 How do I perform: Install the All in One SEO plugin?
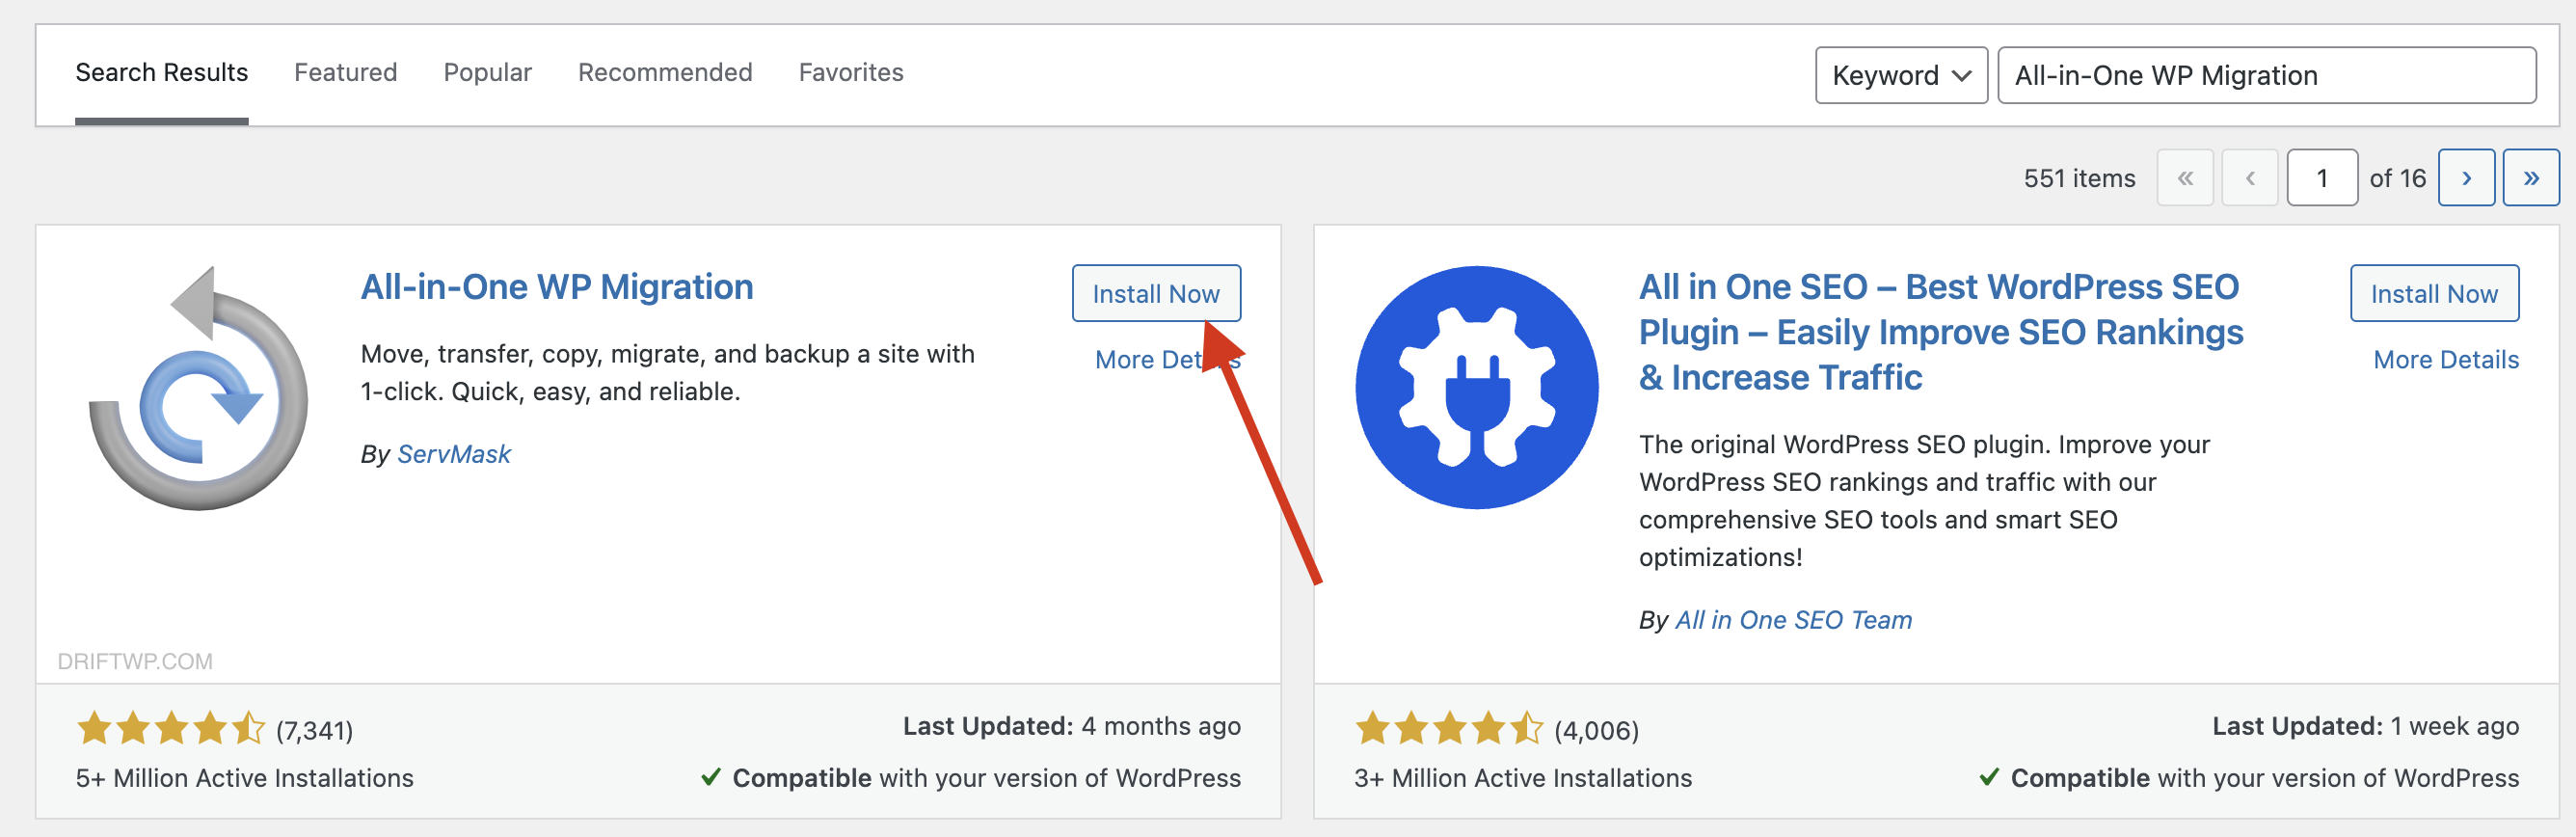click(x=2434, y=293)
